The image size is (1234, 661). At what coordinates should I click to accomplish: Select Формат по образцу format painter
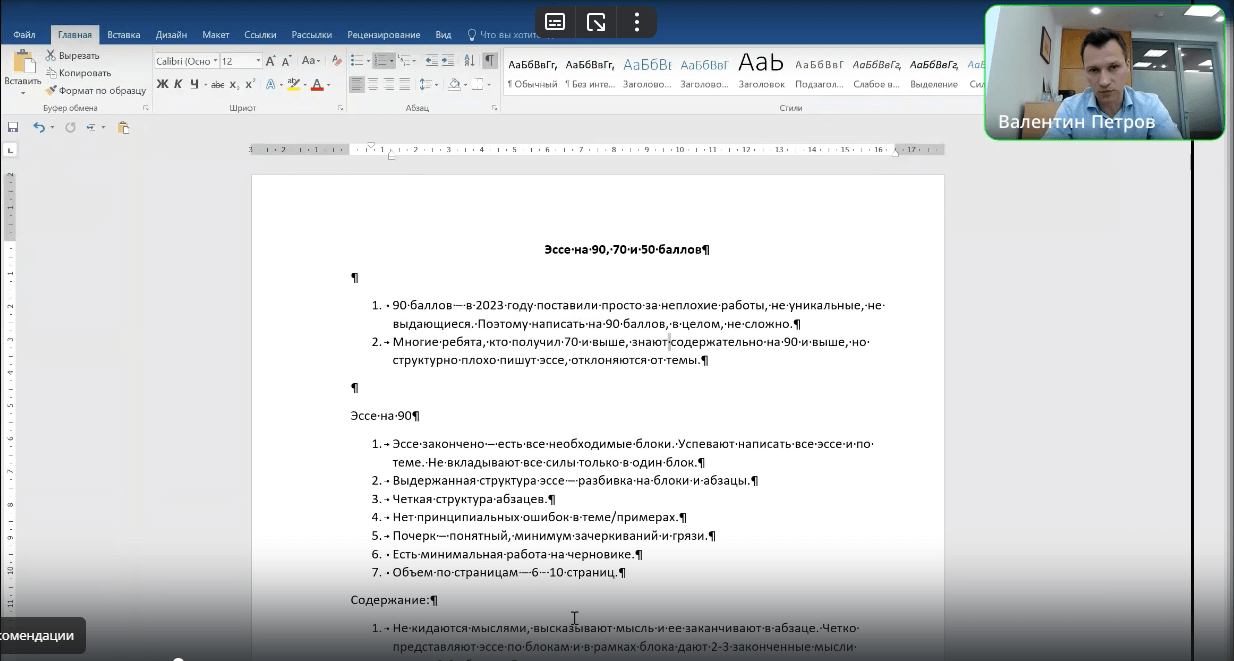[x=96, y=90]
